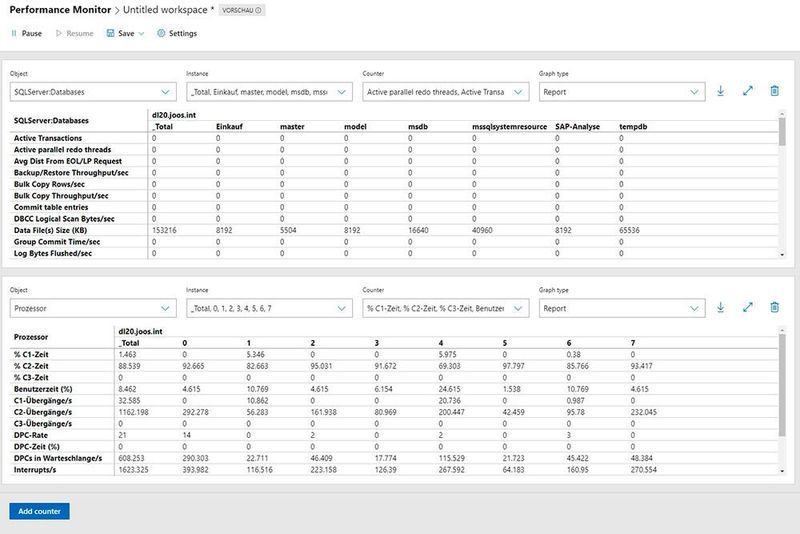Click the % C2-Zeit total value 88.539
Viewport: 800px width, 534px height.
pyautogui.click(x=129, y=366)
